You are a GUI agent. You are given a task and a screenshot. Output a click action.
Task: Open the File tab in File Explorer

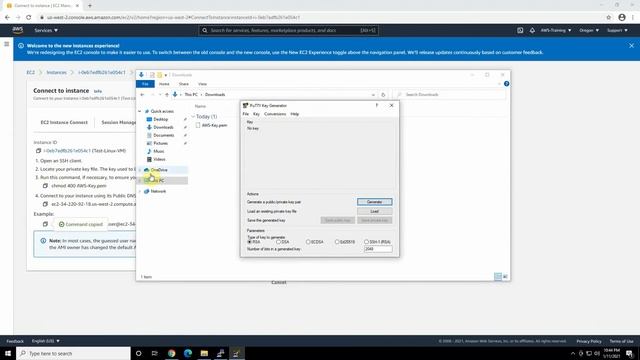(x=145, y=84)
